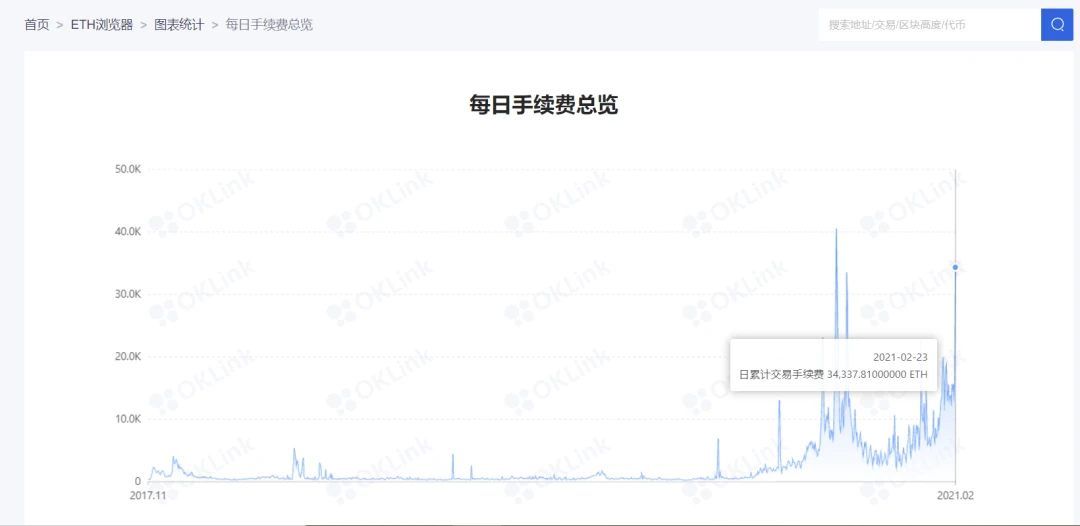Screen dimensions: 1080x526
Task: Click the 20.0K y-axis label
Action: point(128,357)
